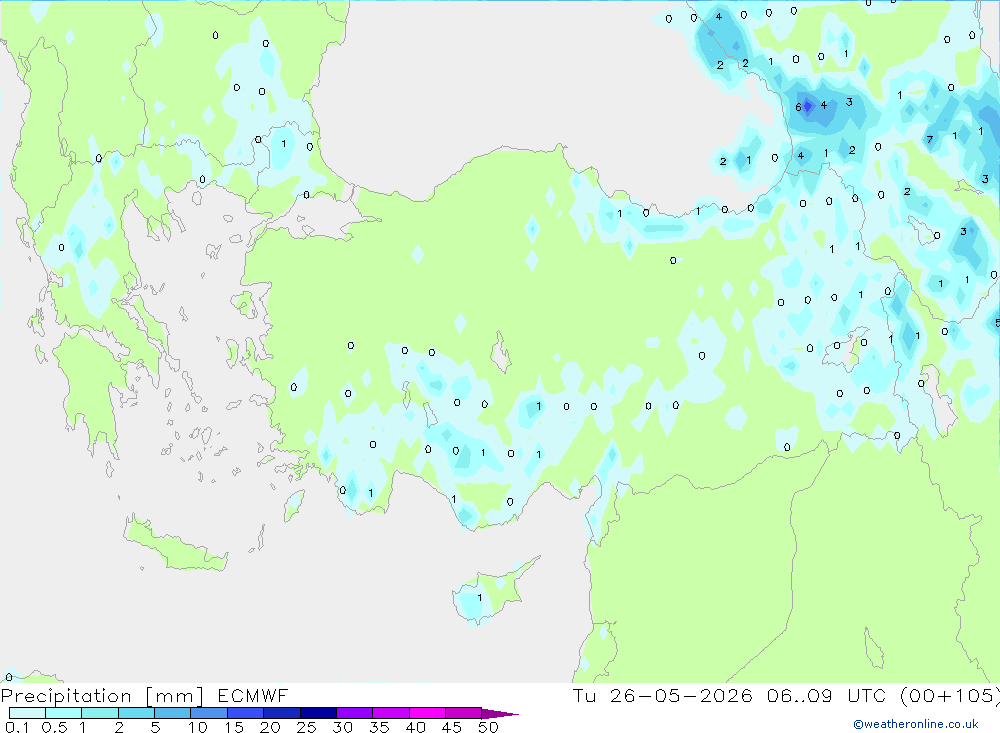Click the '06..09 UTC' time range text

827,695
